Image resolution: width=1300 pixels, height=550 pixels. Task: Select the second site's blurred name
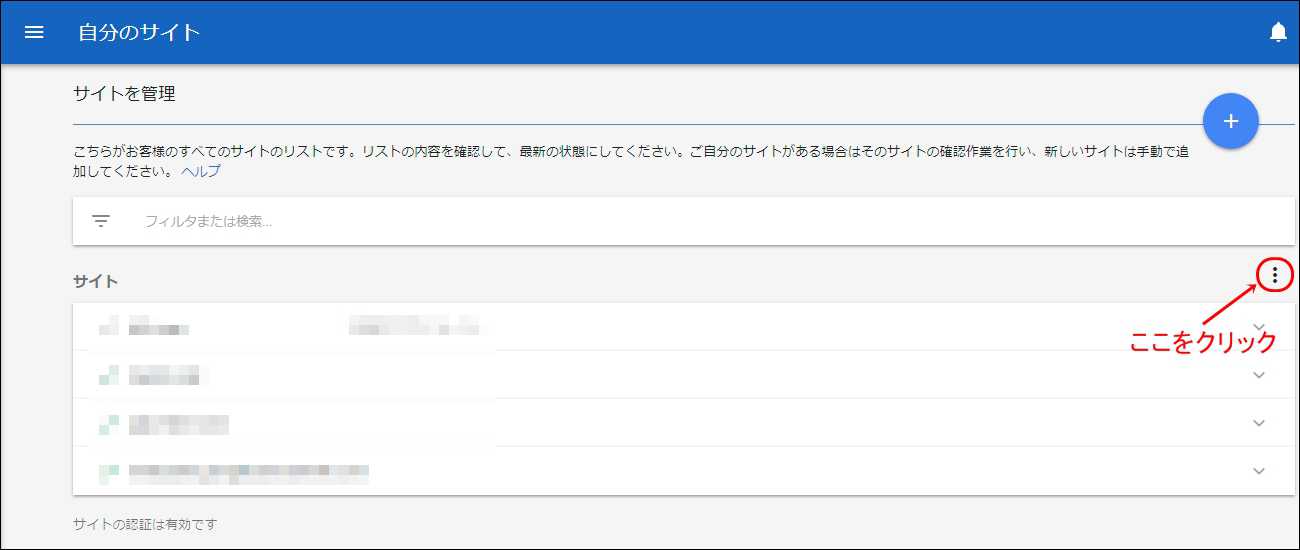pyautogui.click(x=164, y=375)
